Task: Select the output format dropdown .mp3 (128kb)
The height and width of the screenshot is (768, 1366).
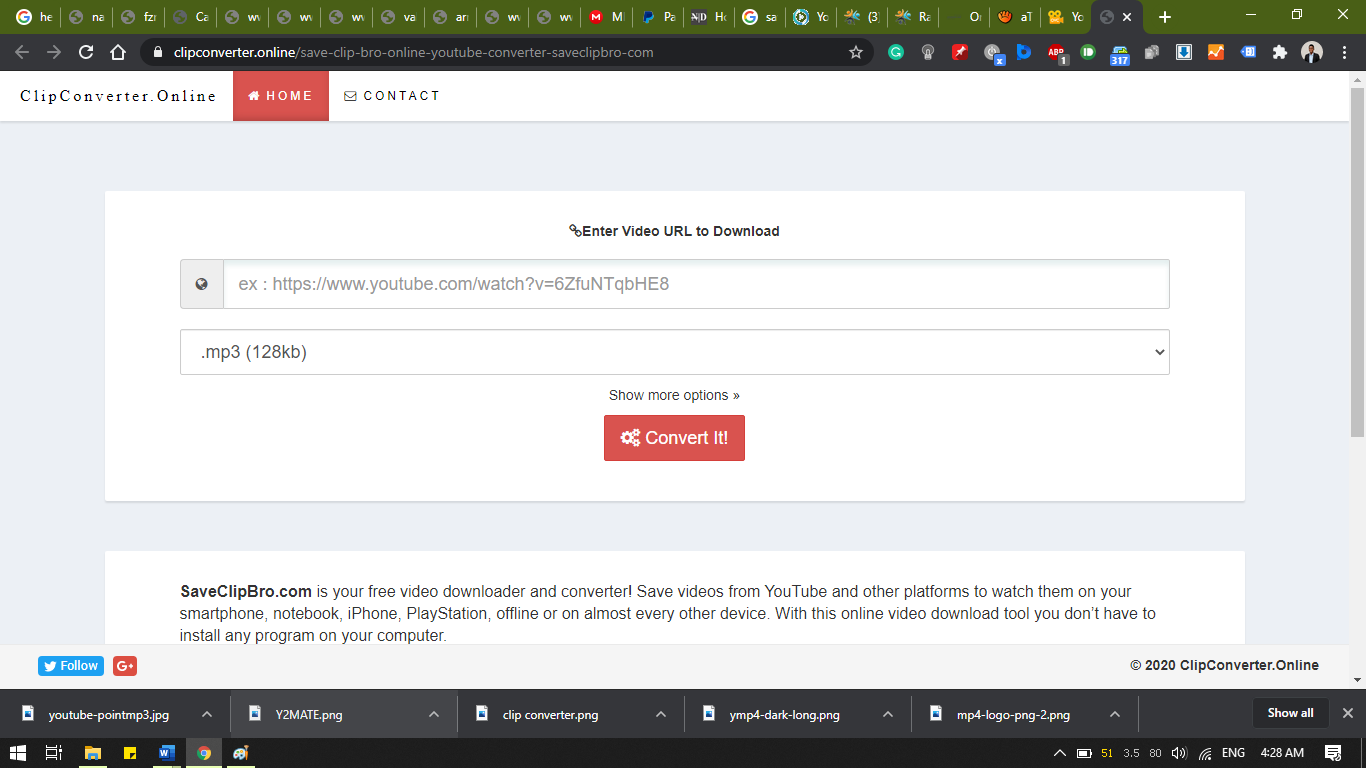Action: click(674, 352)
